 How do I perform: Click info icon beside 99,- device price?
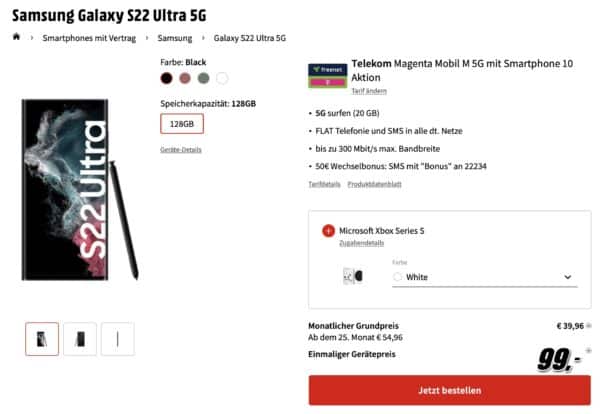[x=588, y=350]
